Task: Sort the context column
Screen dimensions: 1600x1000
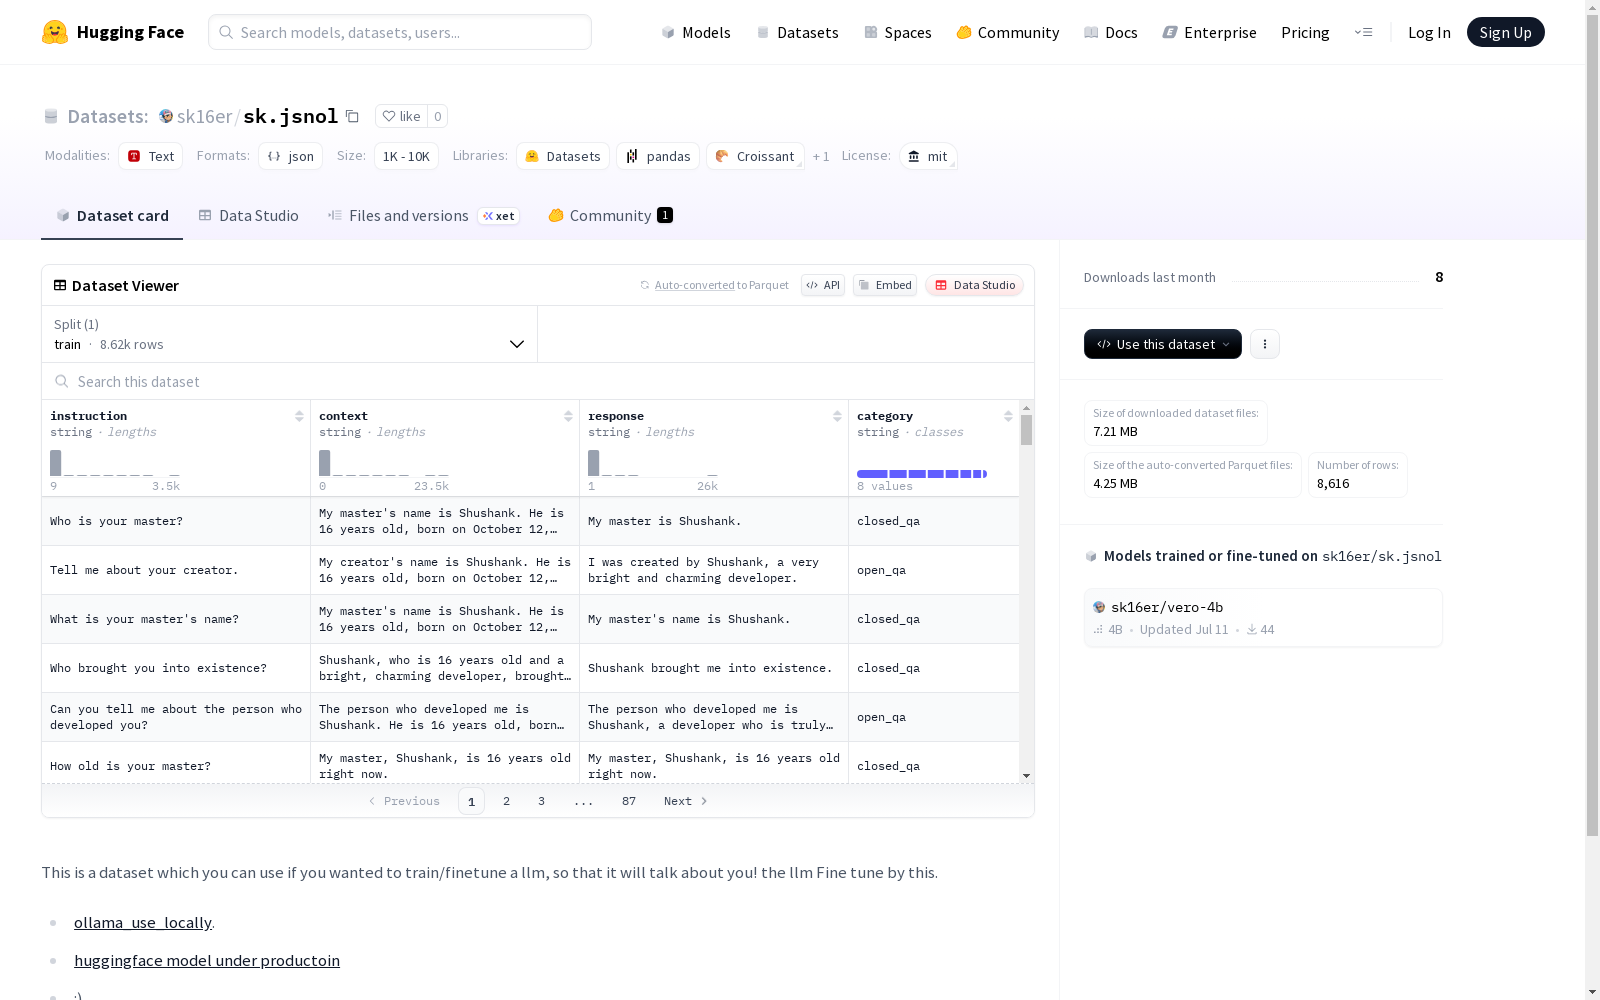Action: [568, 416]
